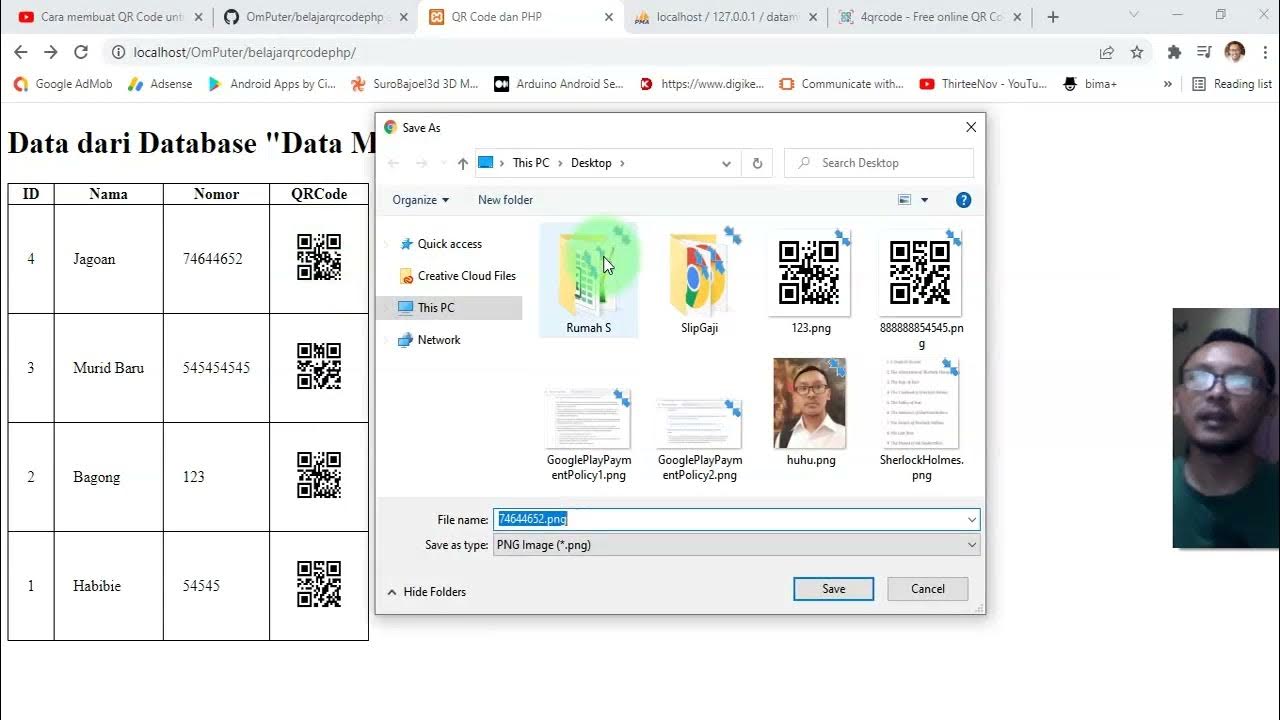
Task: Collapse the Hide Folders pane toggle
Action: [x=426, y=592]
